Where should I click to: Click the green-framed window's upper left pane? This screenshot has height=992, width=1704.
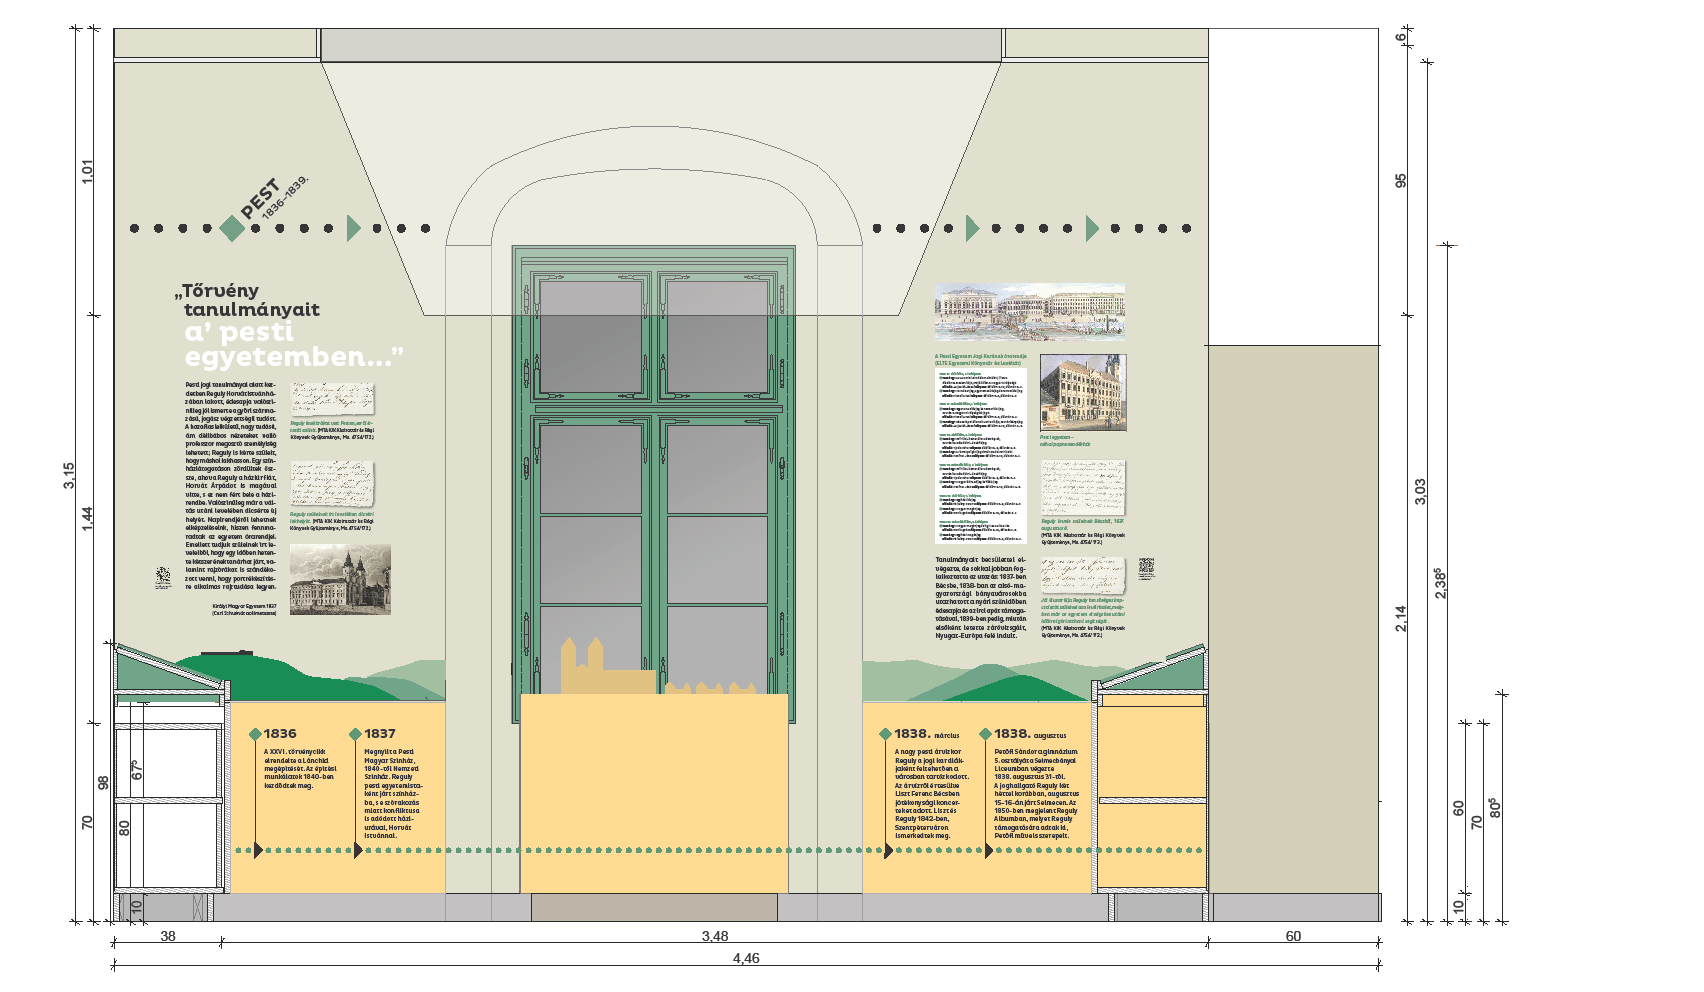click(x=598, y=336)
